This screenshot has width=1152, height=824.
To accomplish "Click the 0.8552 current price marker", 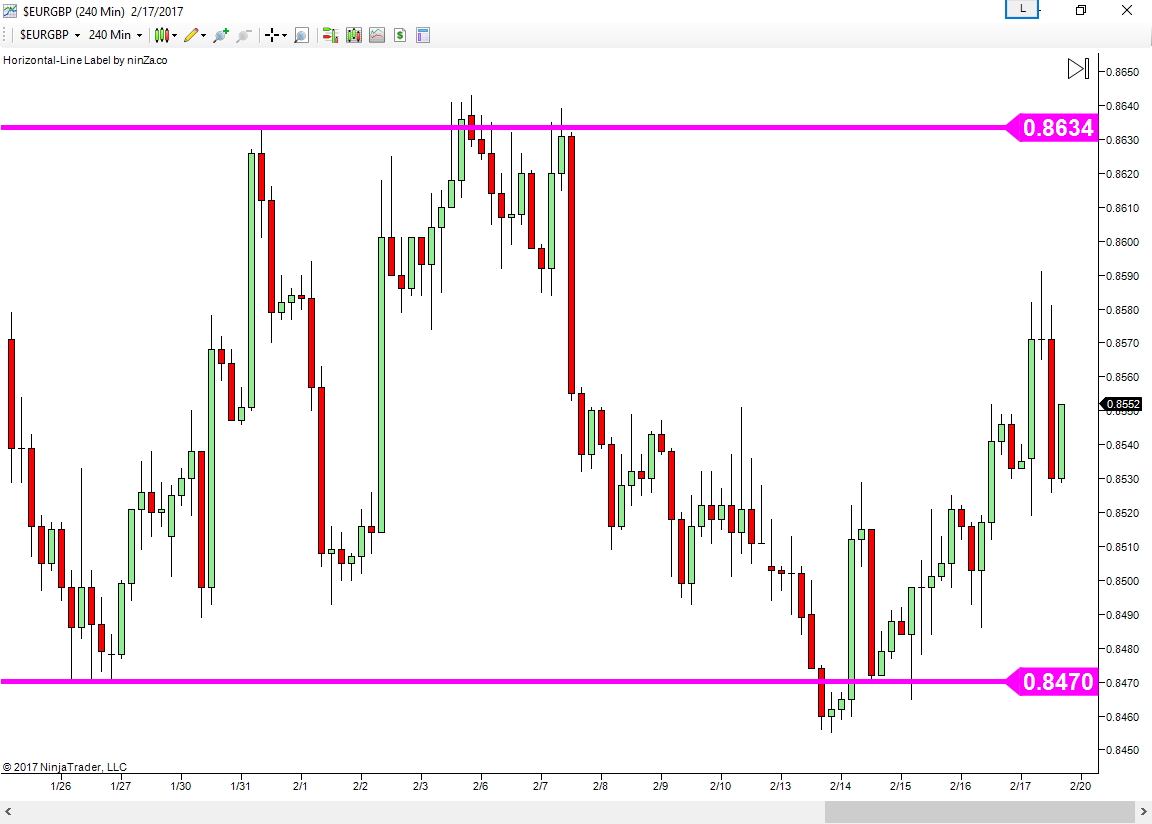I will point(1121,404).
